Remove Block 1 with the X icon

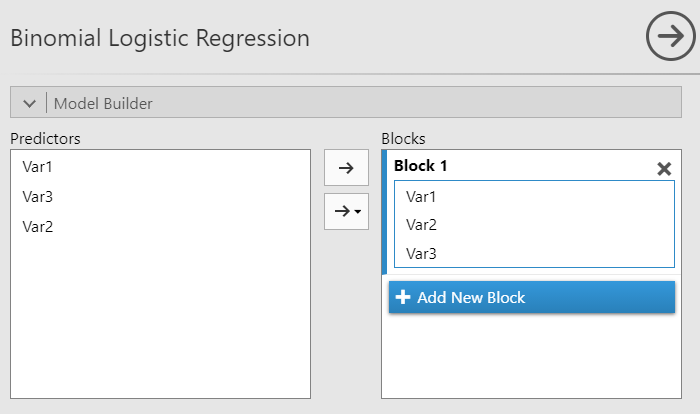(x=663, y=169)
